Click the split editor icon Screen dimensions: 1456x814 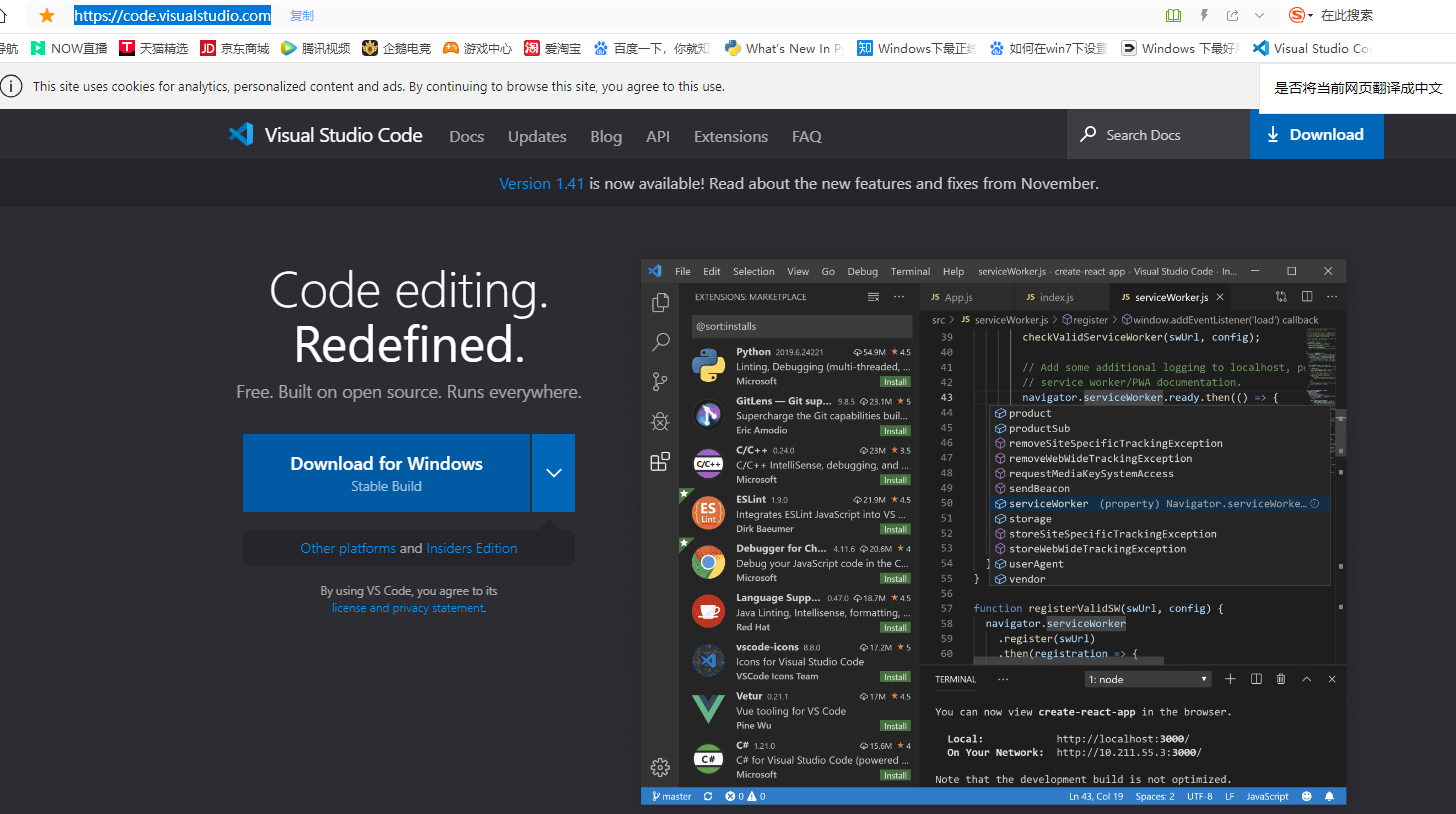[x=1307, y=297]
